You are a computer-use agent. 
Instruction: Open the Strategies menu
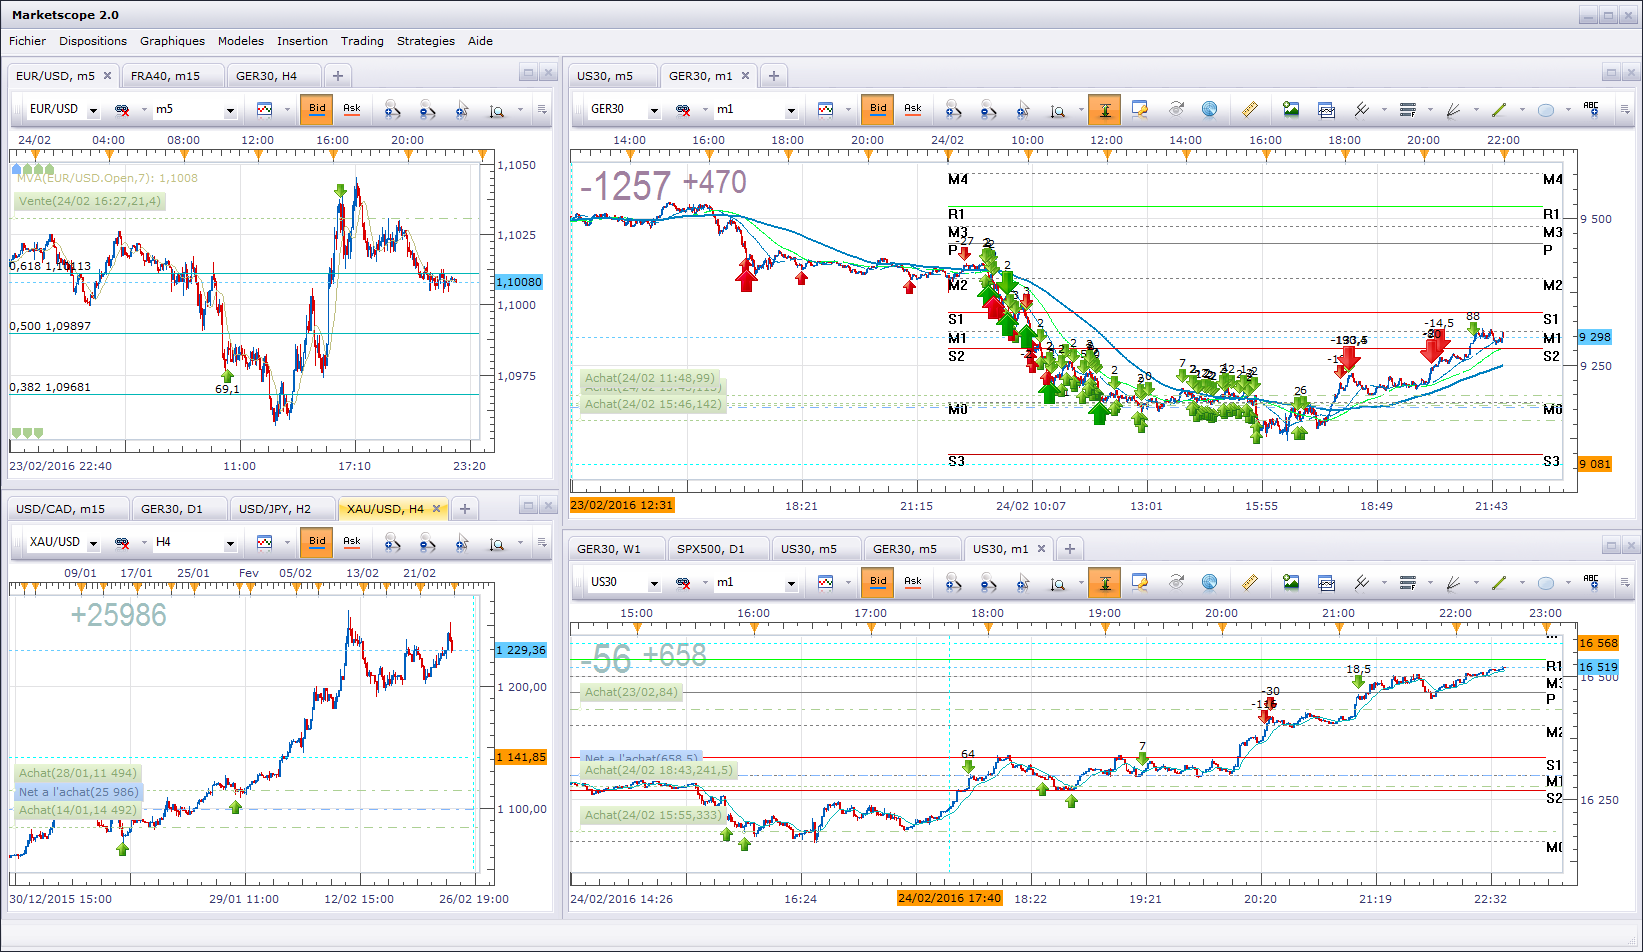pyautogui.click(x=425, y=41)
